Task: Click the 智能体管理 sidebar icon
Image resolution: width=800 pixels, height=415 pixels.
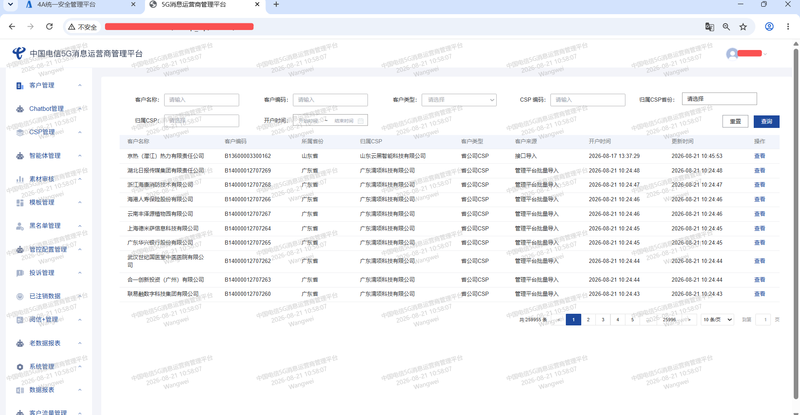Action: pos(19,156)
